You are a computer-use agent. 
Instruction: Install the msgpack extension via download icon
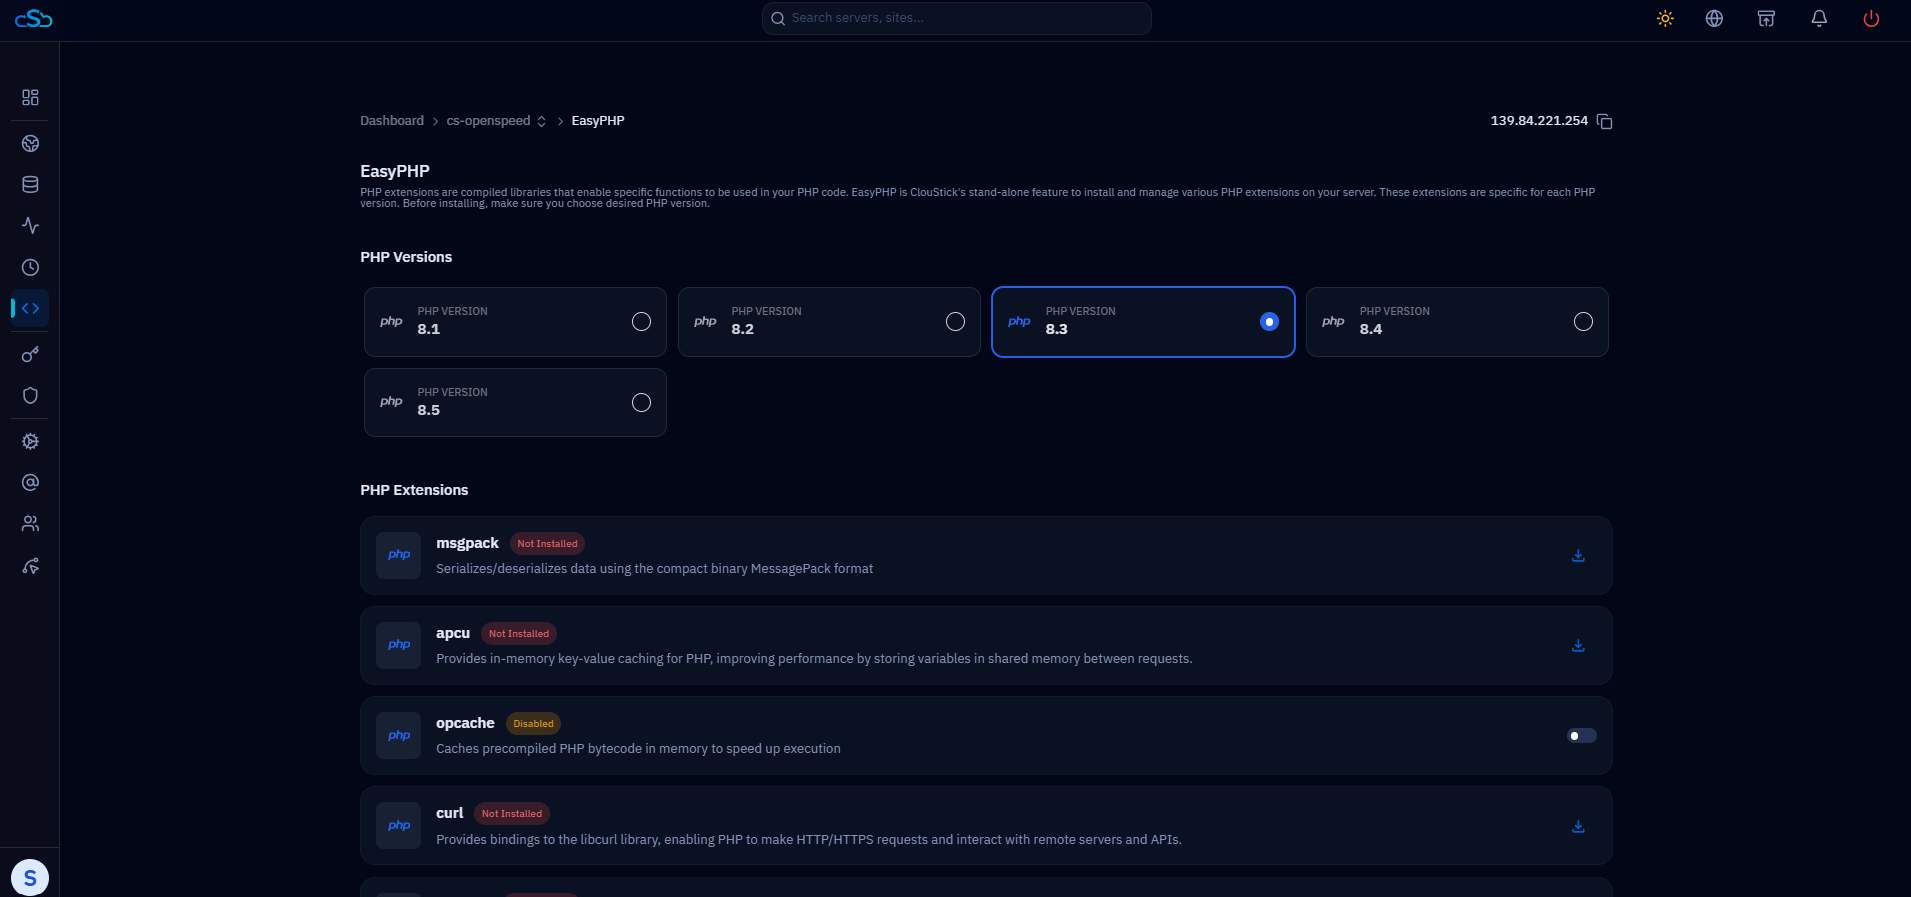click(1578, 556)
